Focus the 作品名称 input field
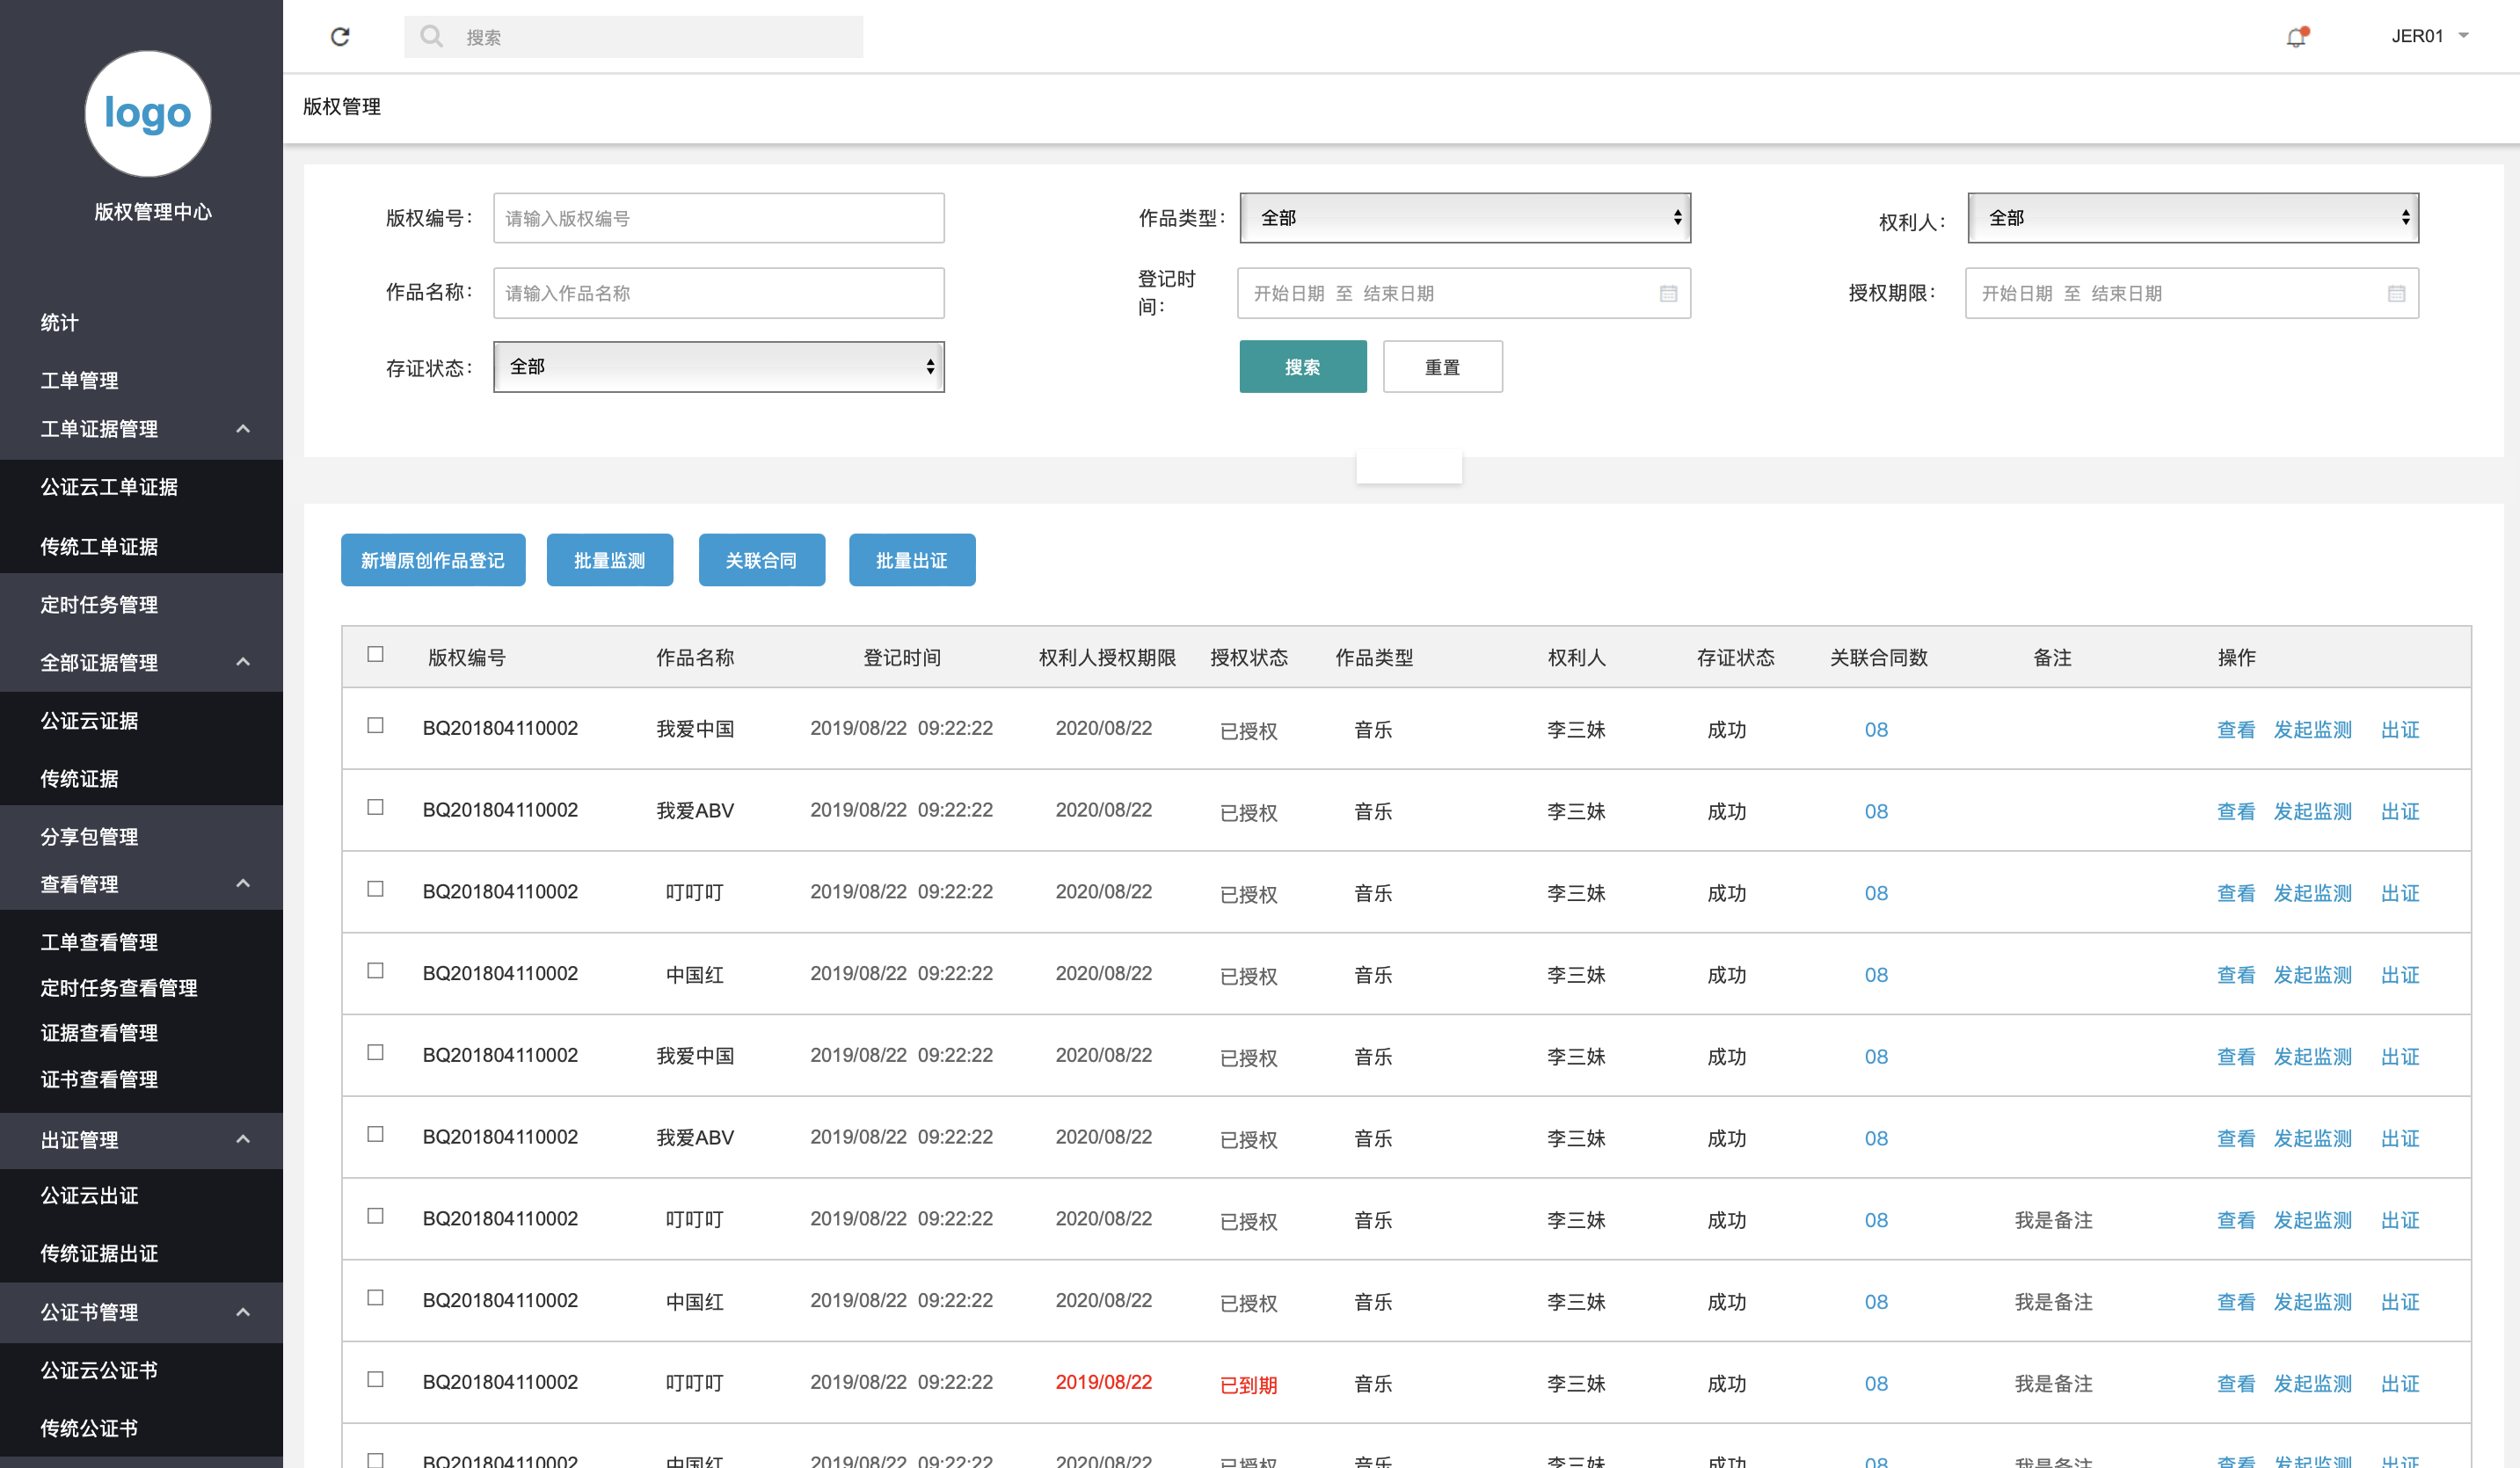Screen dimensions: 2520x1468 718,293
